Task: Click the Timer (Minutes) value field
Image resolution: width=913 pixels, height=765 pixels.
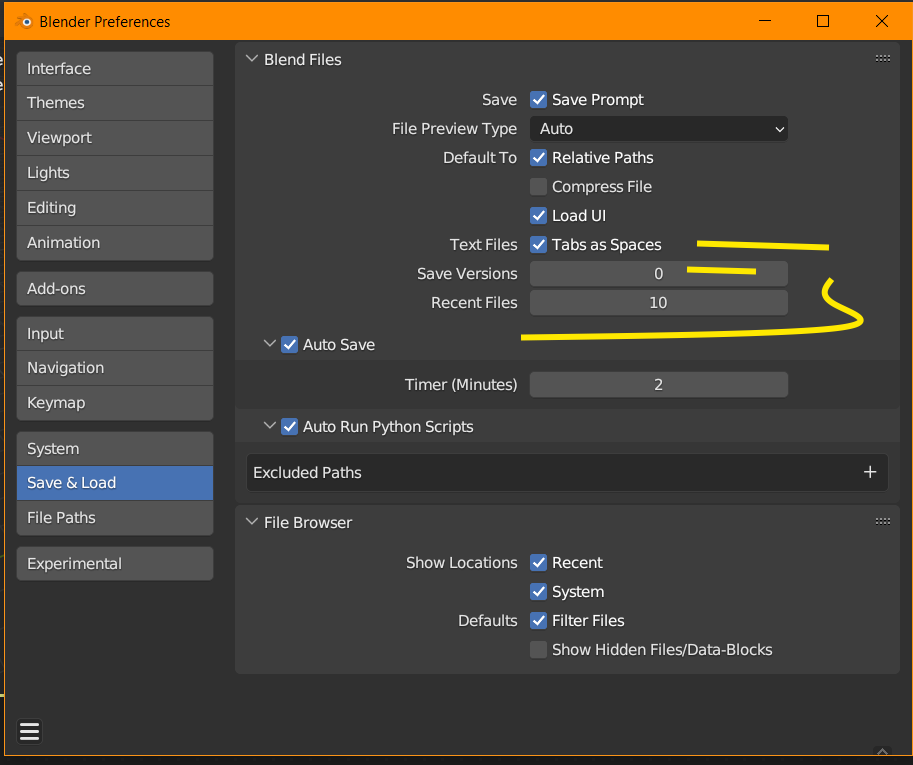Action: pos(659,385)
